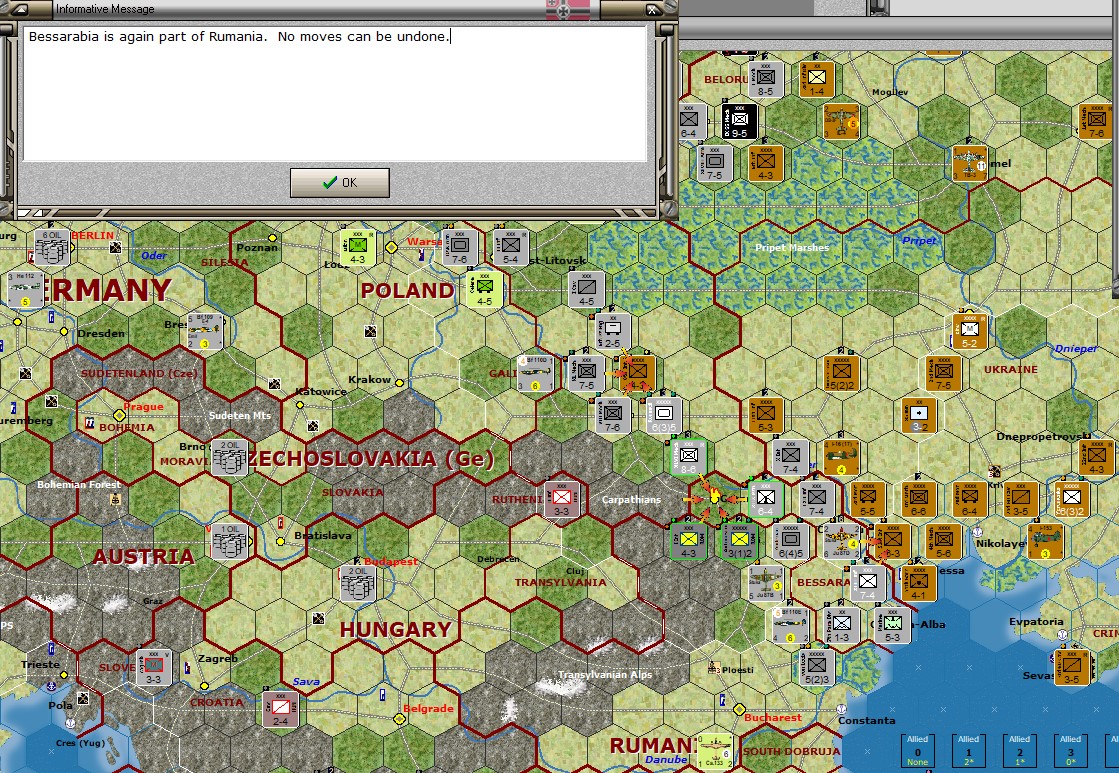Click the Warsaw capital city marker
Screen dimensions: 1119x773
pyautogui.click(x=391, y=248)
